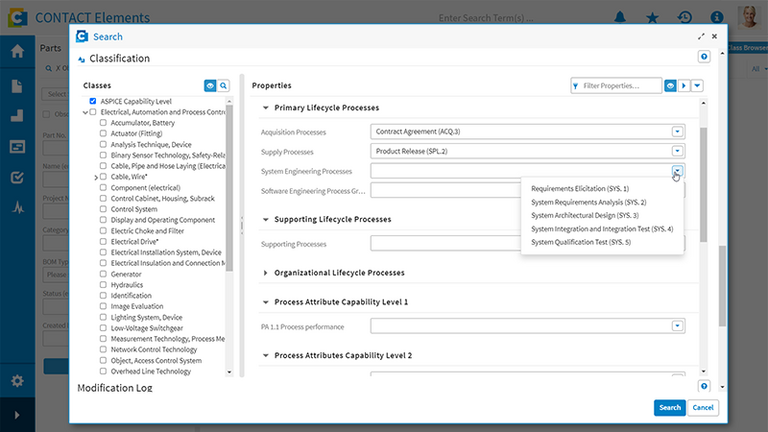Click the Cancel button
This screenshot has width=768, height=432.
click(x=703, y=408)
